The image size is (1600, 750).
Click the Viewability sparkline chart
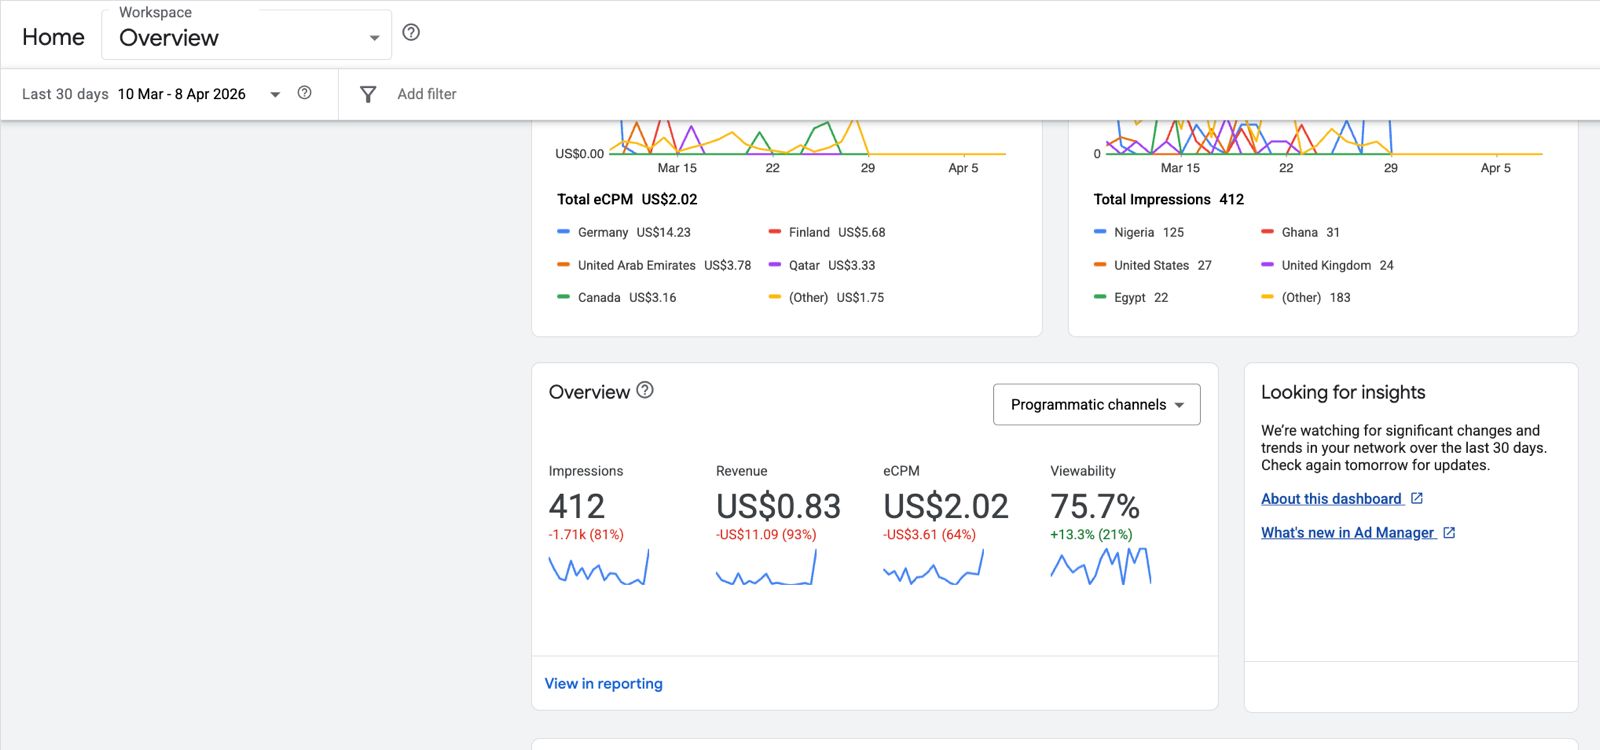pyautogui.click(x=1100, y=567)
